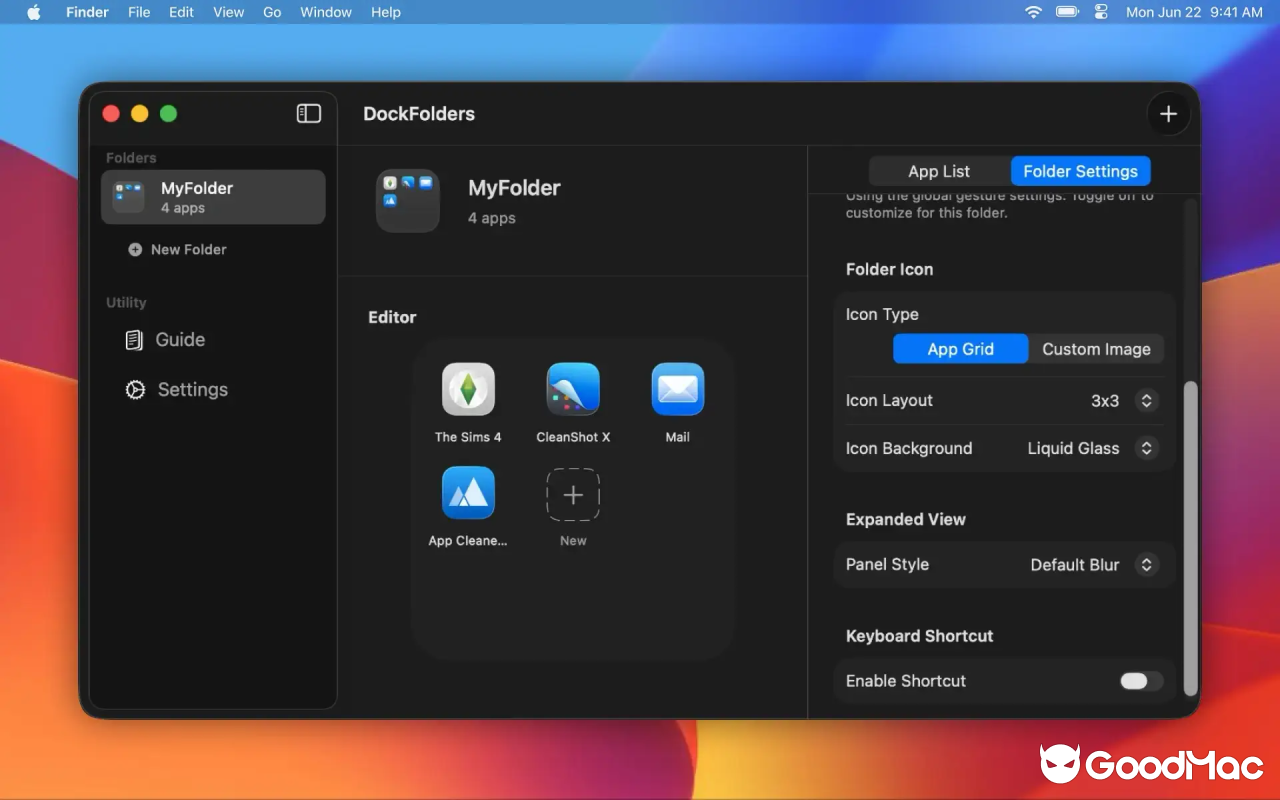This screenshot has width=1280, height=800.
Task: Open the Guide utility page
Action: 165,340
